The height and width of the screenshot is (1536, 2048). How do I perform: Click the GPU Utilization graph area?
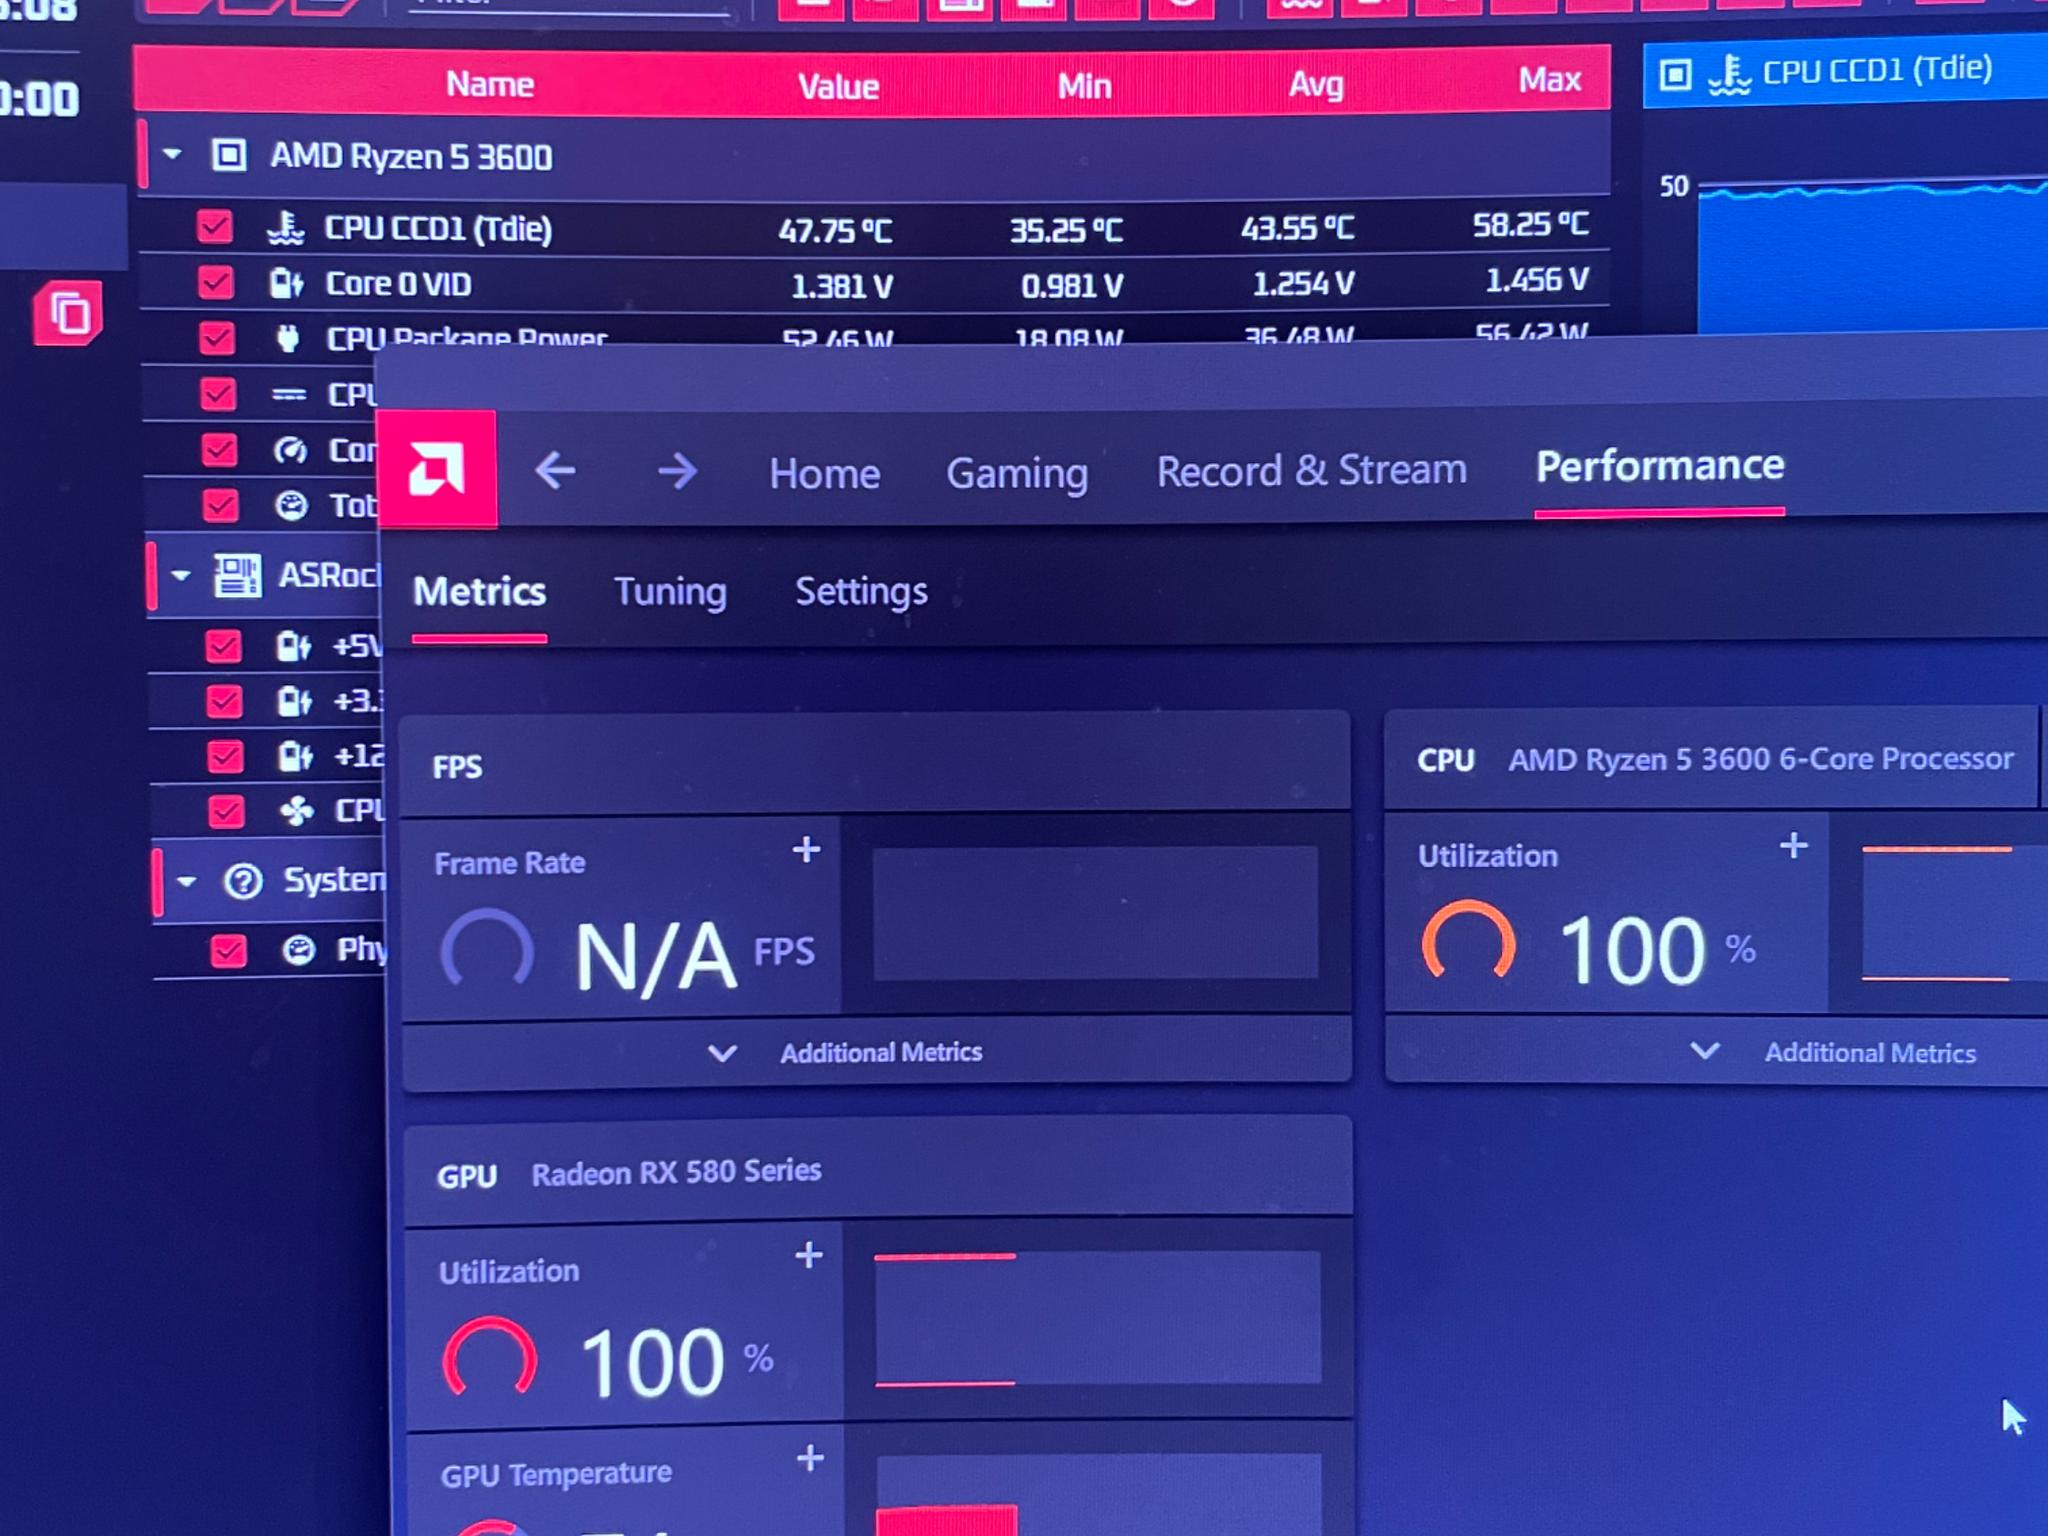coord(1098,1318)
